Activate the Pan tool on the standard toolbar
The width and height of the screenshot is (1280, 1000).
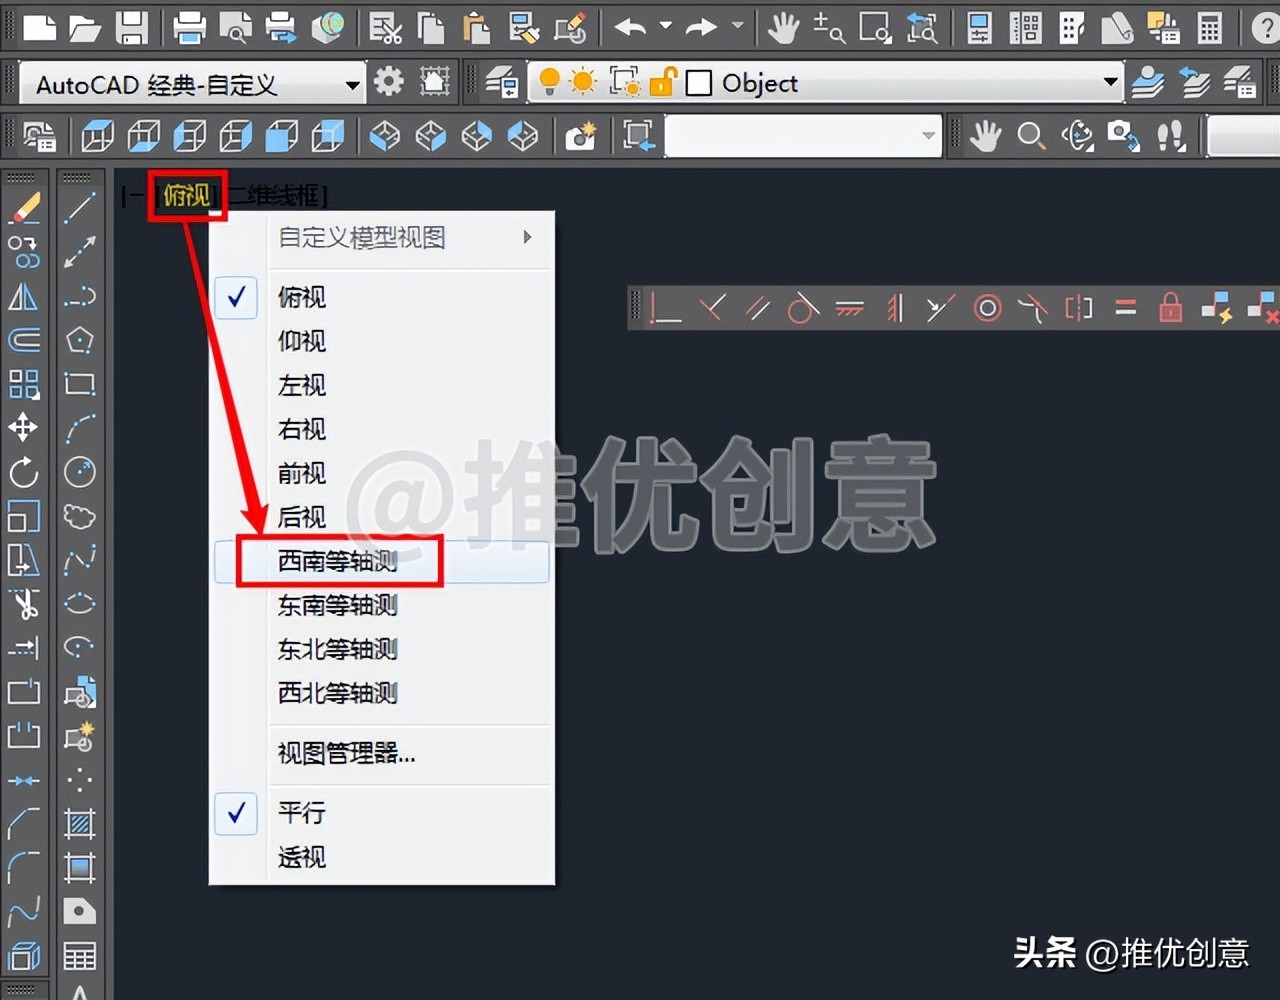(x=785, y=27)
